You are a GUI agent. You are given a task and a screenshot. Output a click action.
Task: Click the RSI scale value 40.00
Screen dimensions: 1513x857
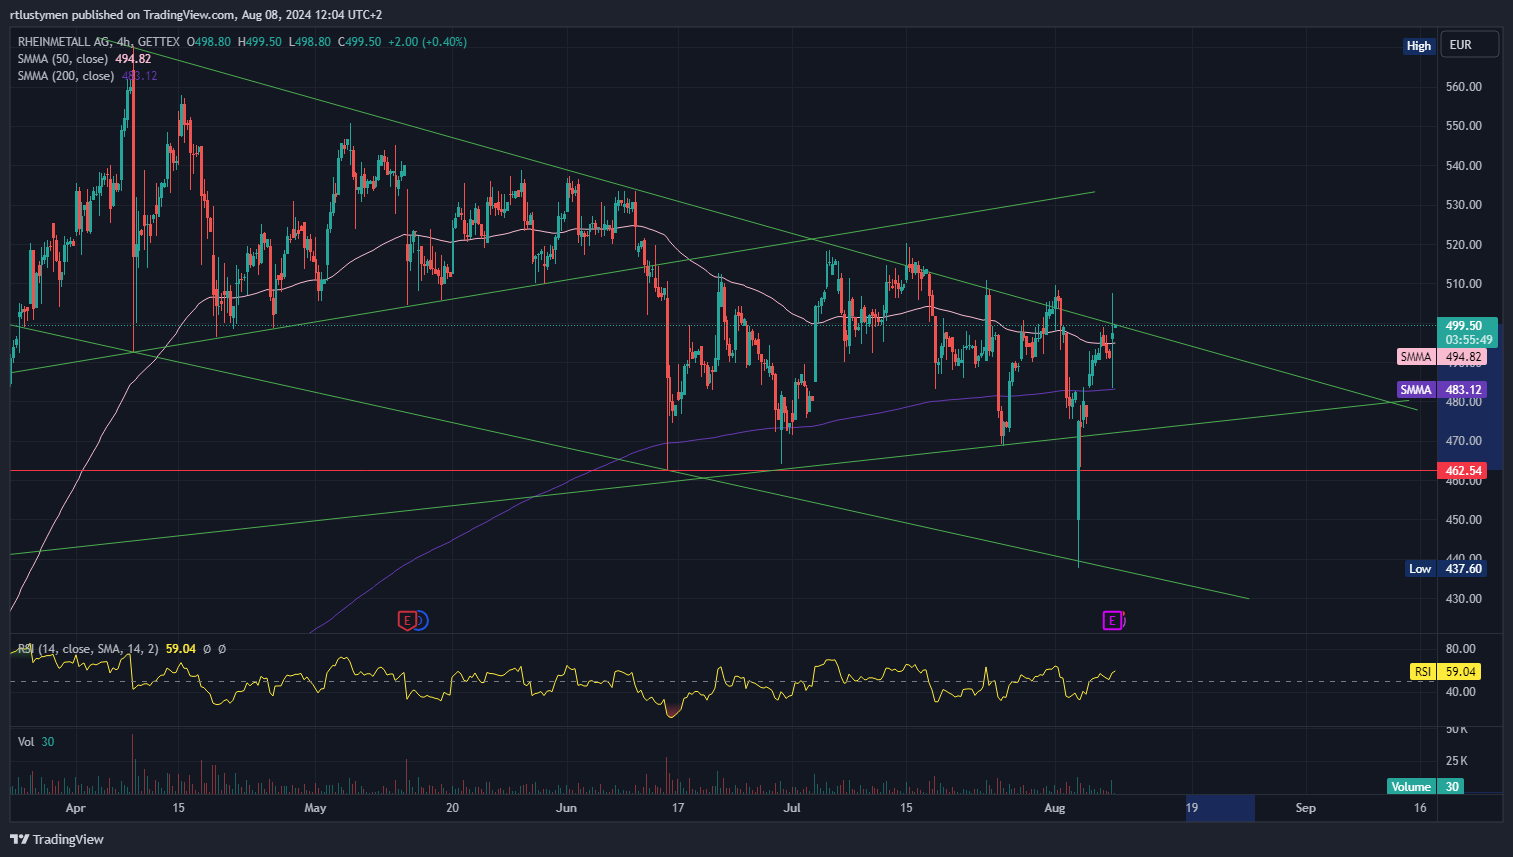[x=1461, y=692]
